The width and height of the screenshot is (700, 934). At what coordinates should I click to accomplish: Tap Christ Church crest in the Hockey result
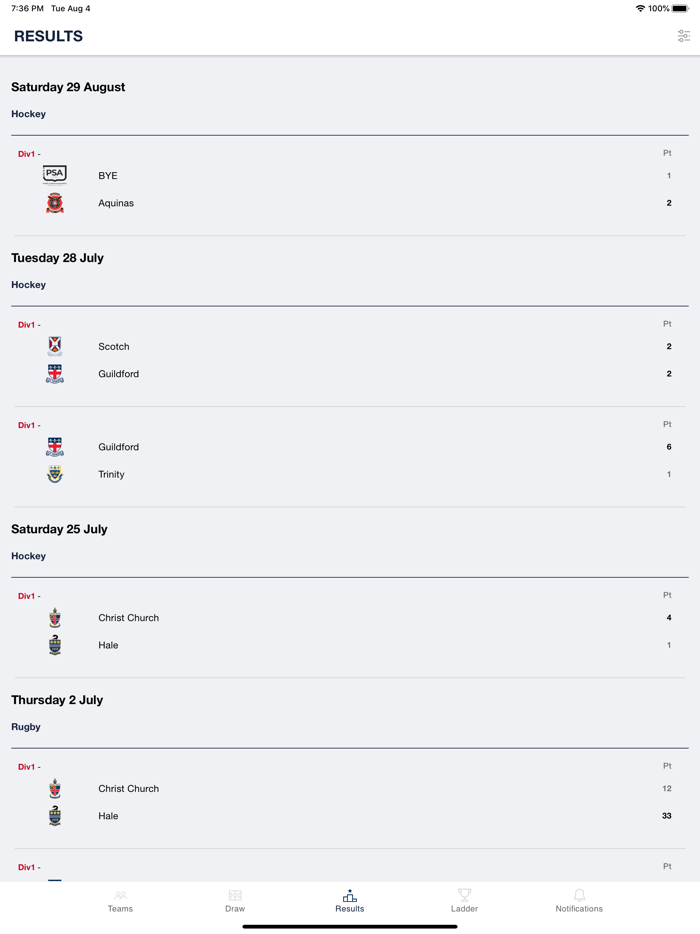pyautogui.click(x=55, y=618)
